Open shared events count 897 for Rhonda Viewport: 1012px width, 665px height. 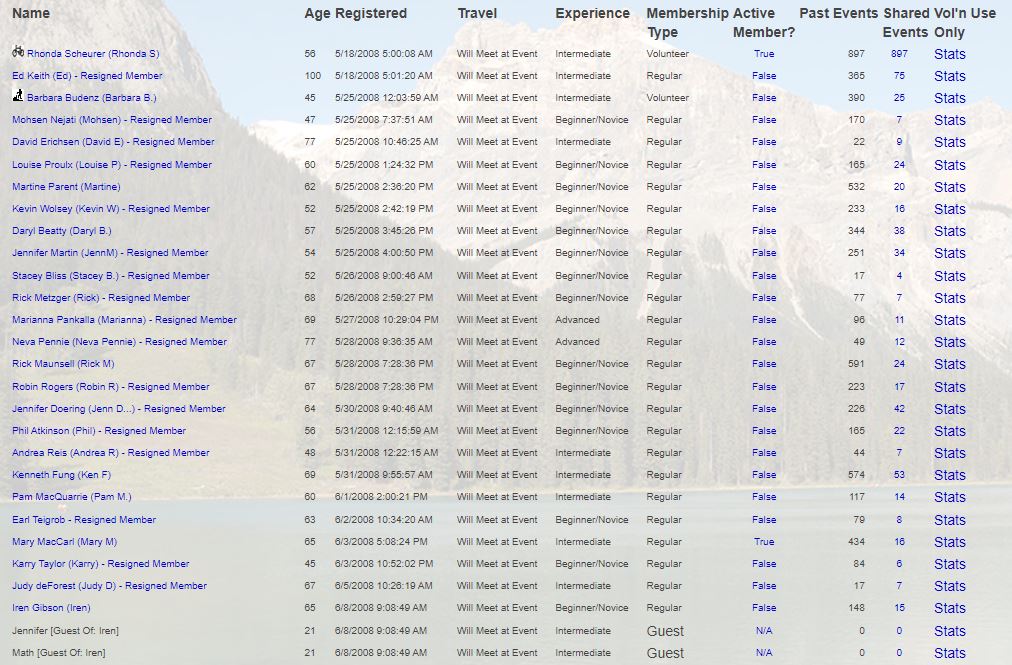(x=899, y=54)
